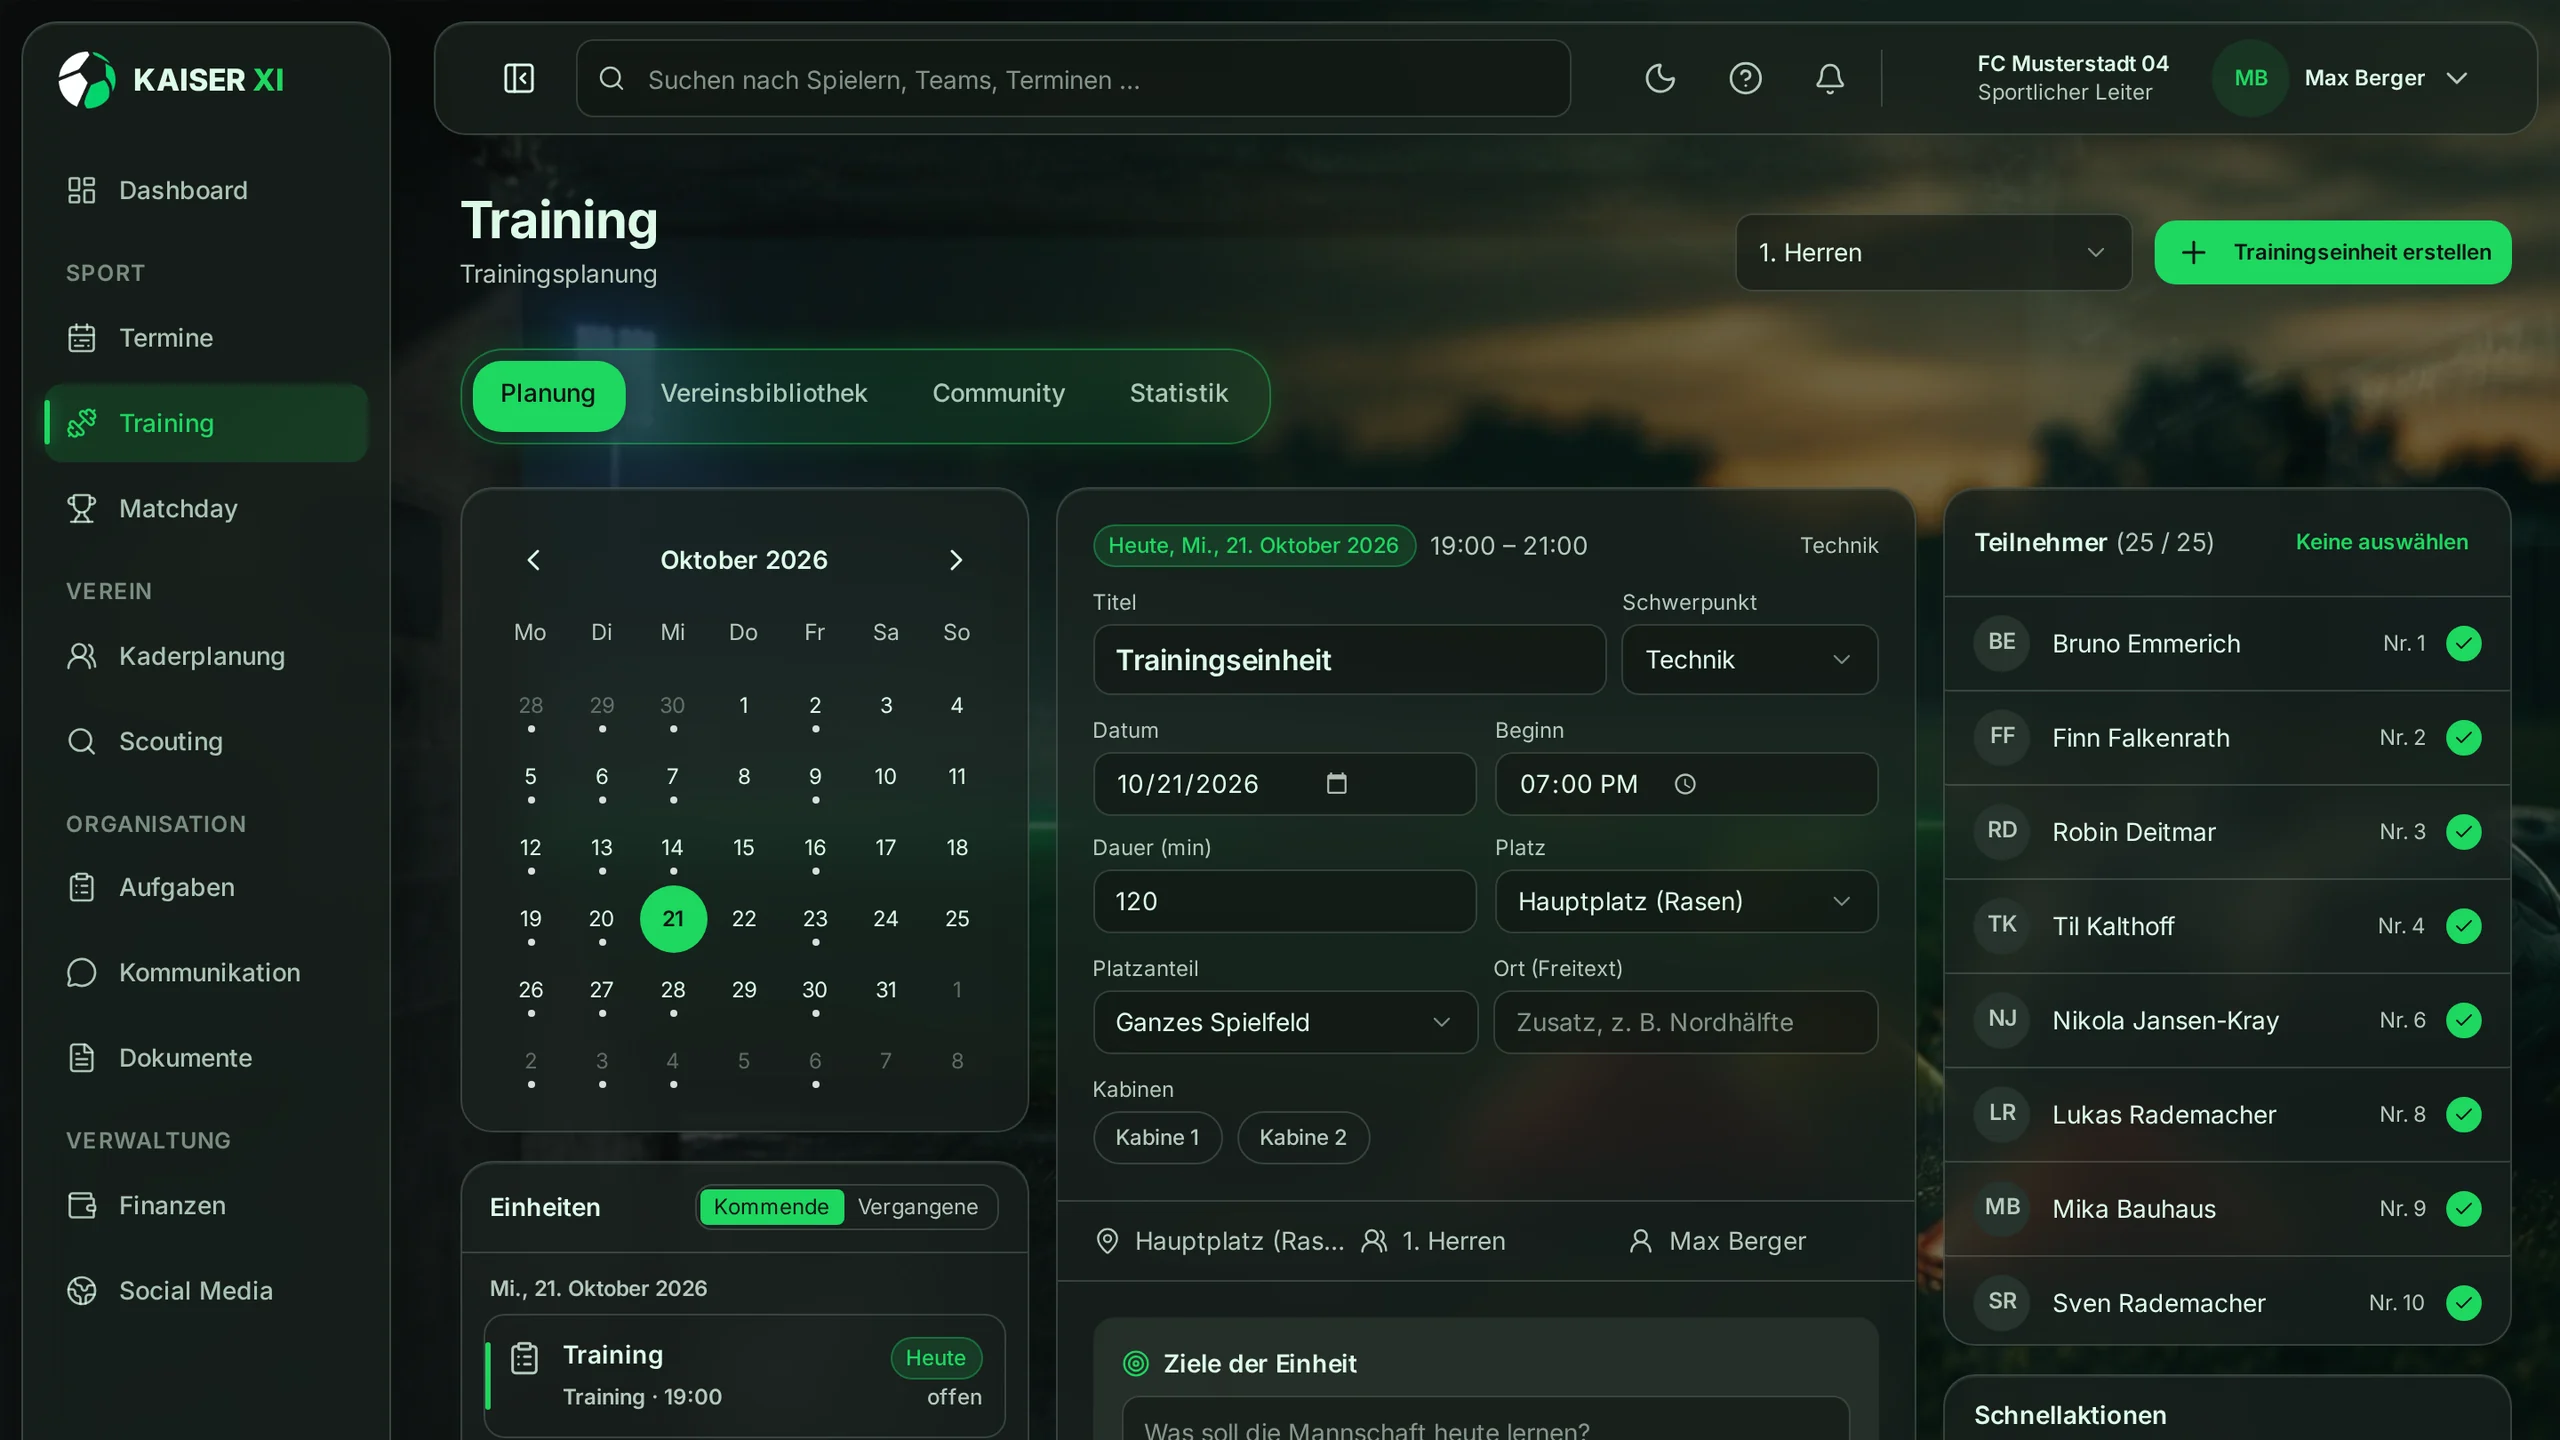The image size is (2560, 1440).
Task: Deselect participant Bruno Emmerich checkmark
Action: tap(2463, 644)
